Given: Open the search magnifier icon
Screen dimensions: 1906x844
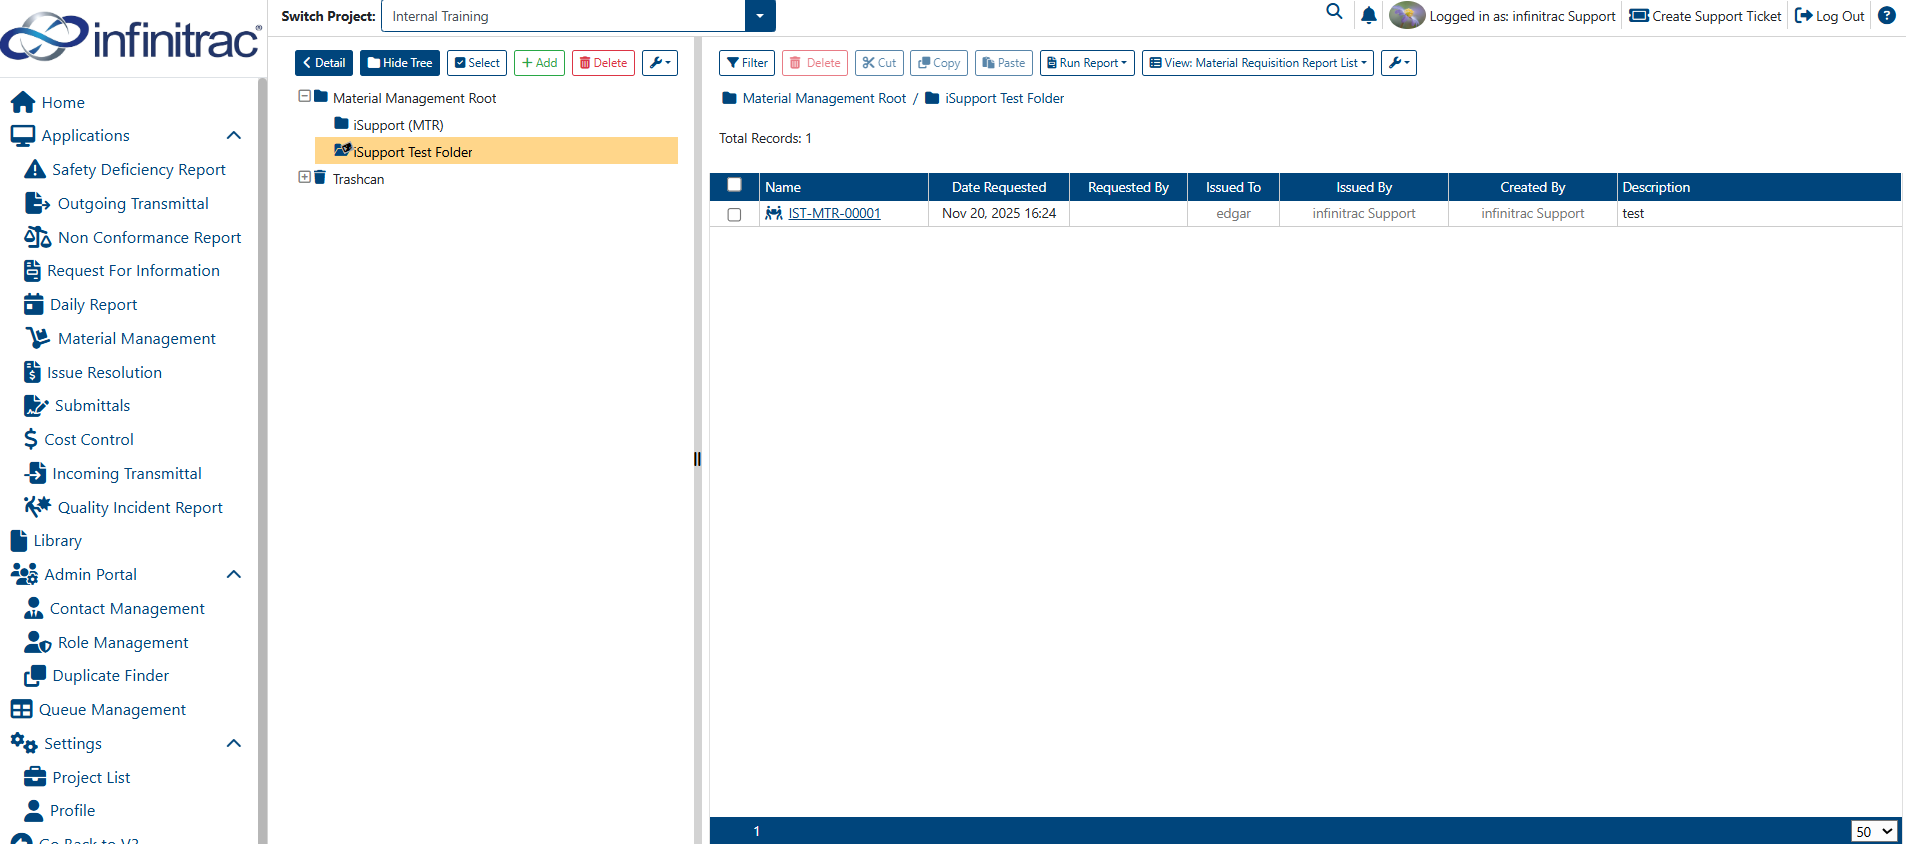Looking at the screenshot, I should tap(1334, 12).
